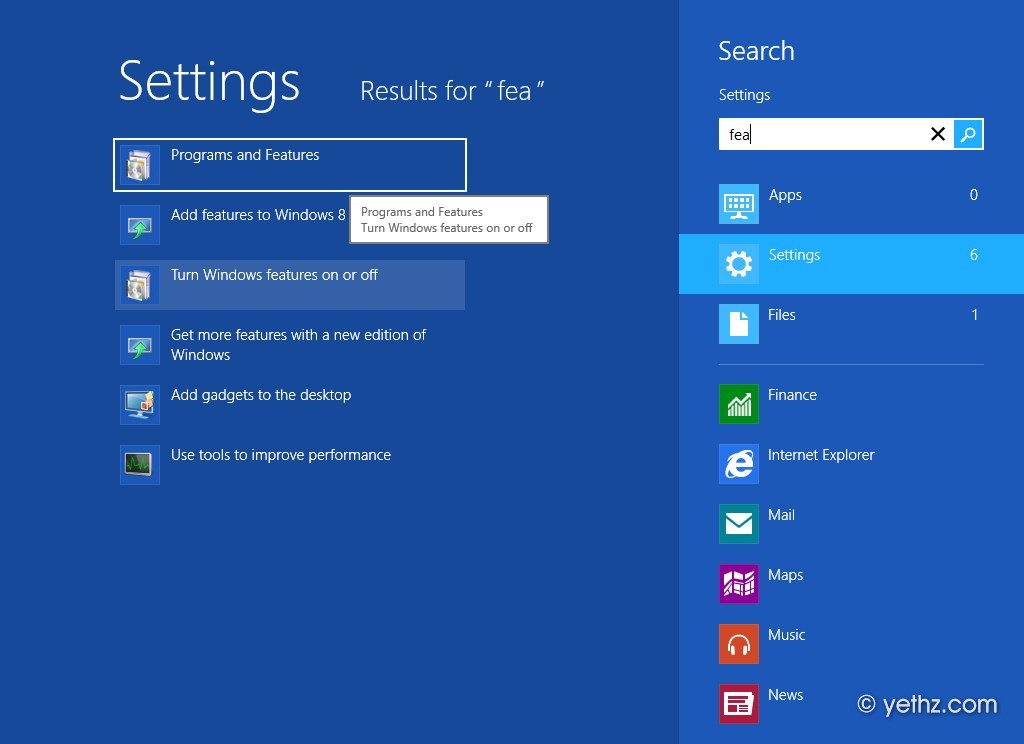The width and height of the screenshot is (1024, 744).
Task: Open the Internet Explorer icon
Action: [739, 464]
